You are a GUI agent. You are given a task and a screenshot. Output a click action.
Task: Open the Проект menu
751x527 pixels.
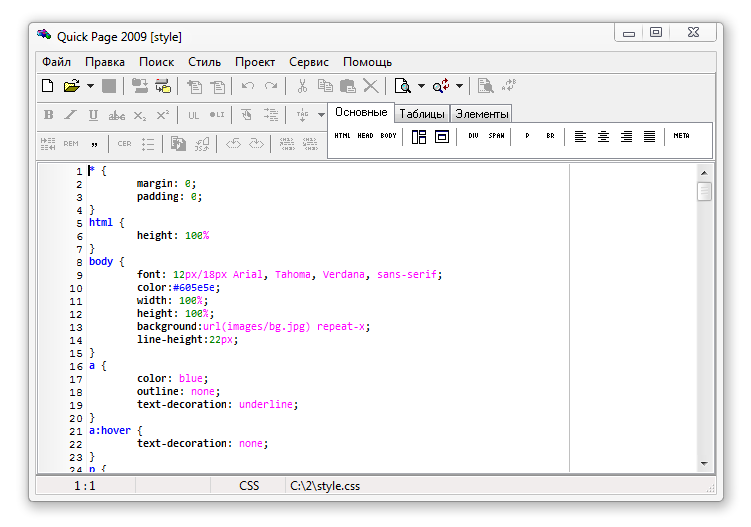(x=255, y=62)
